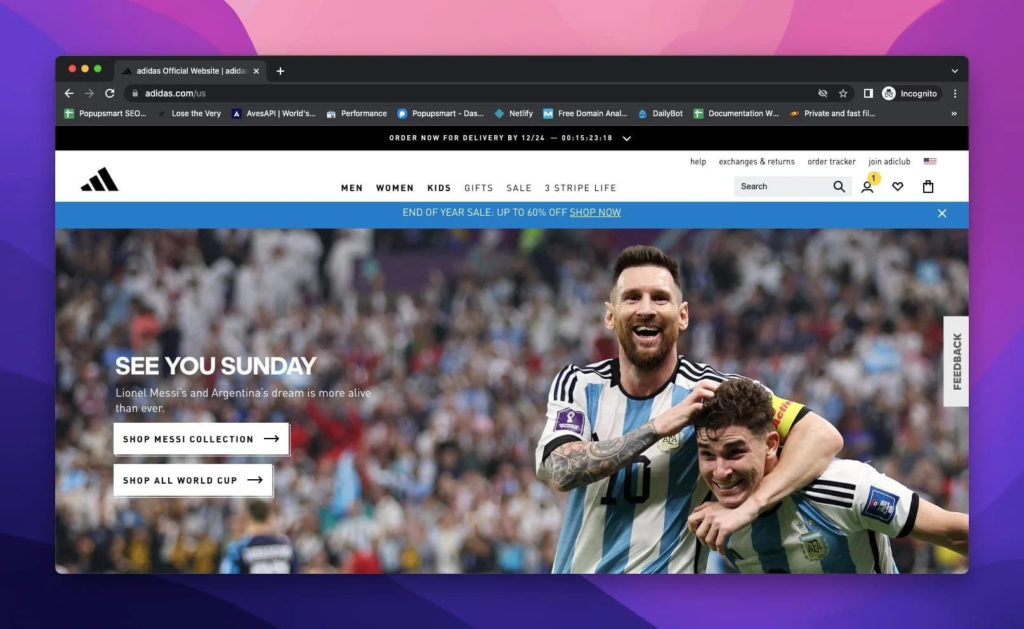Open the shopping bag icon
The width and height of the screenshot is (1024, 629).
pyautogui.click(x=928, y=187)
